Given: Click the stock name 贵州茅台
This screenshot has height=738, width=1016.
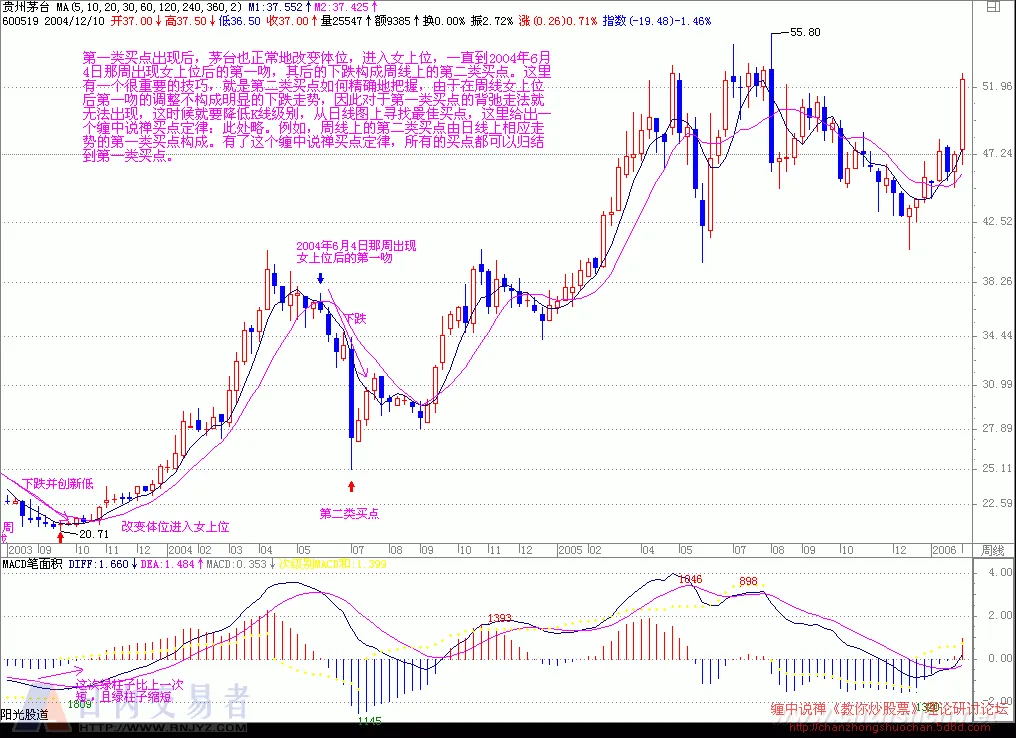Looking at the screenshot, I should coord(25,7).
